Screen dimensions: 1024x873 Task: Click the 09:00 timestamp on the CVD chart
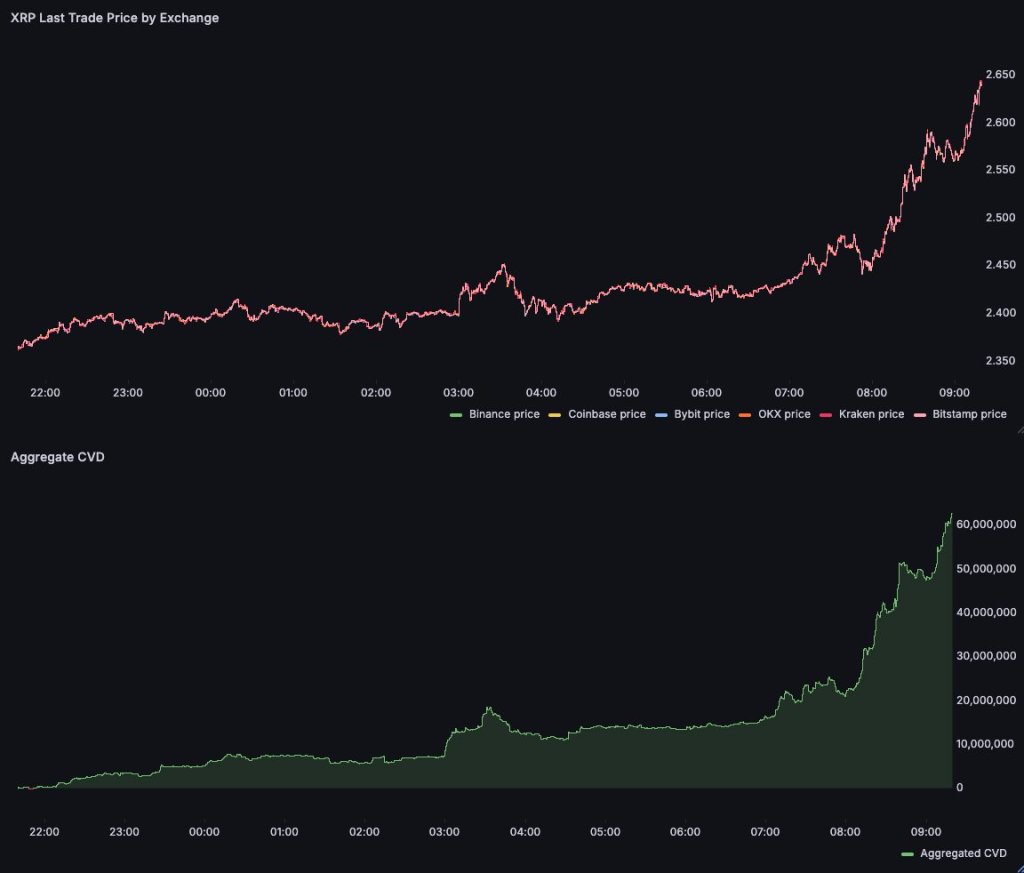(928, 831)
